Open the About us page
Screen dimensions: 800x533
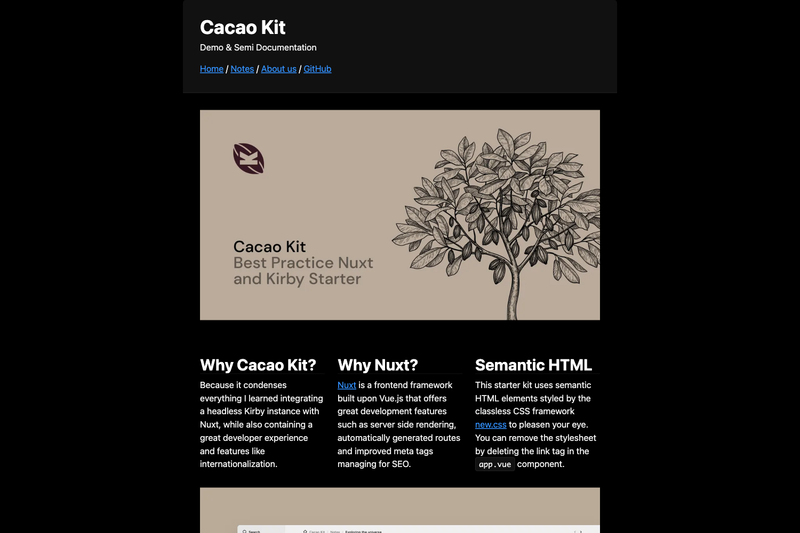pos(279,69)
